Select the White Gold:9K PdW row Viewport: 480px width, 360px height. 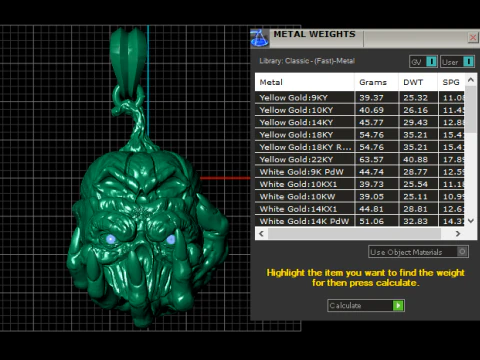click(x=360, y=172)
